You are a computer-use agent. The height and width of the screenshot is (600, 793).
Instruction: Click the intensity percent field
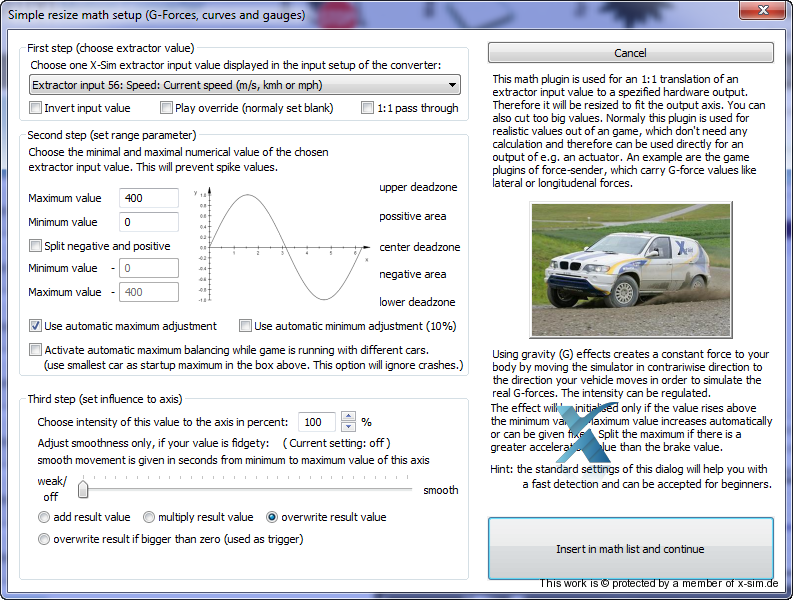point(317,423)
